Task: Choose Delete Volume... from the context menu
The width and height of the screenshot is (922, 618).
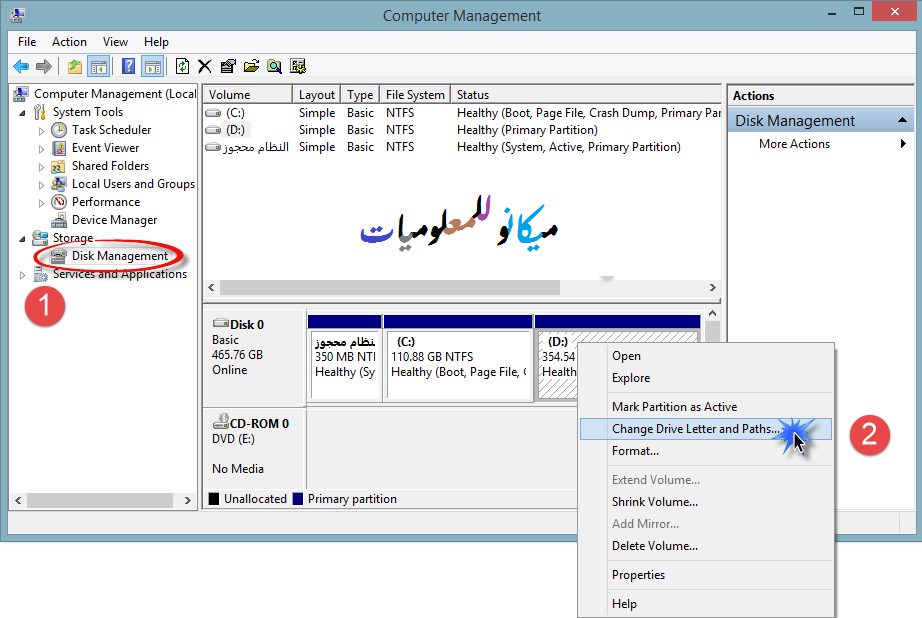Action: tap(706, 546)
